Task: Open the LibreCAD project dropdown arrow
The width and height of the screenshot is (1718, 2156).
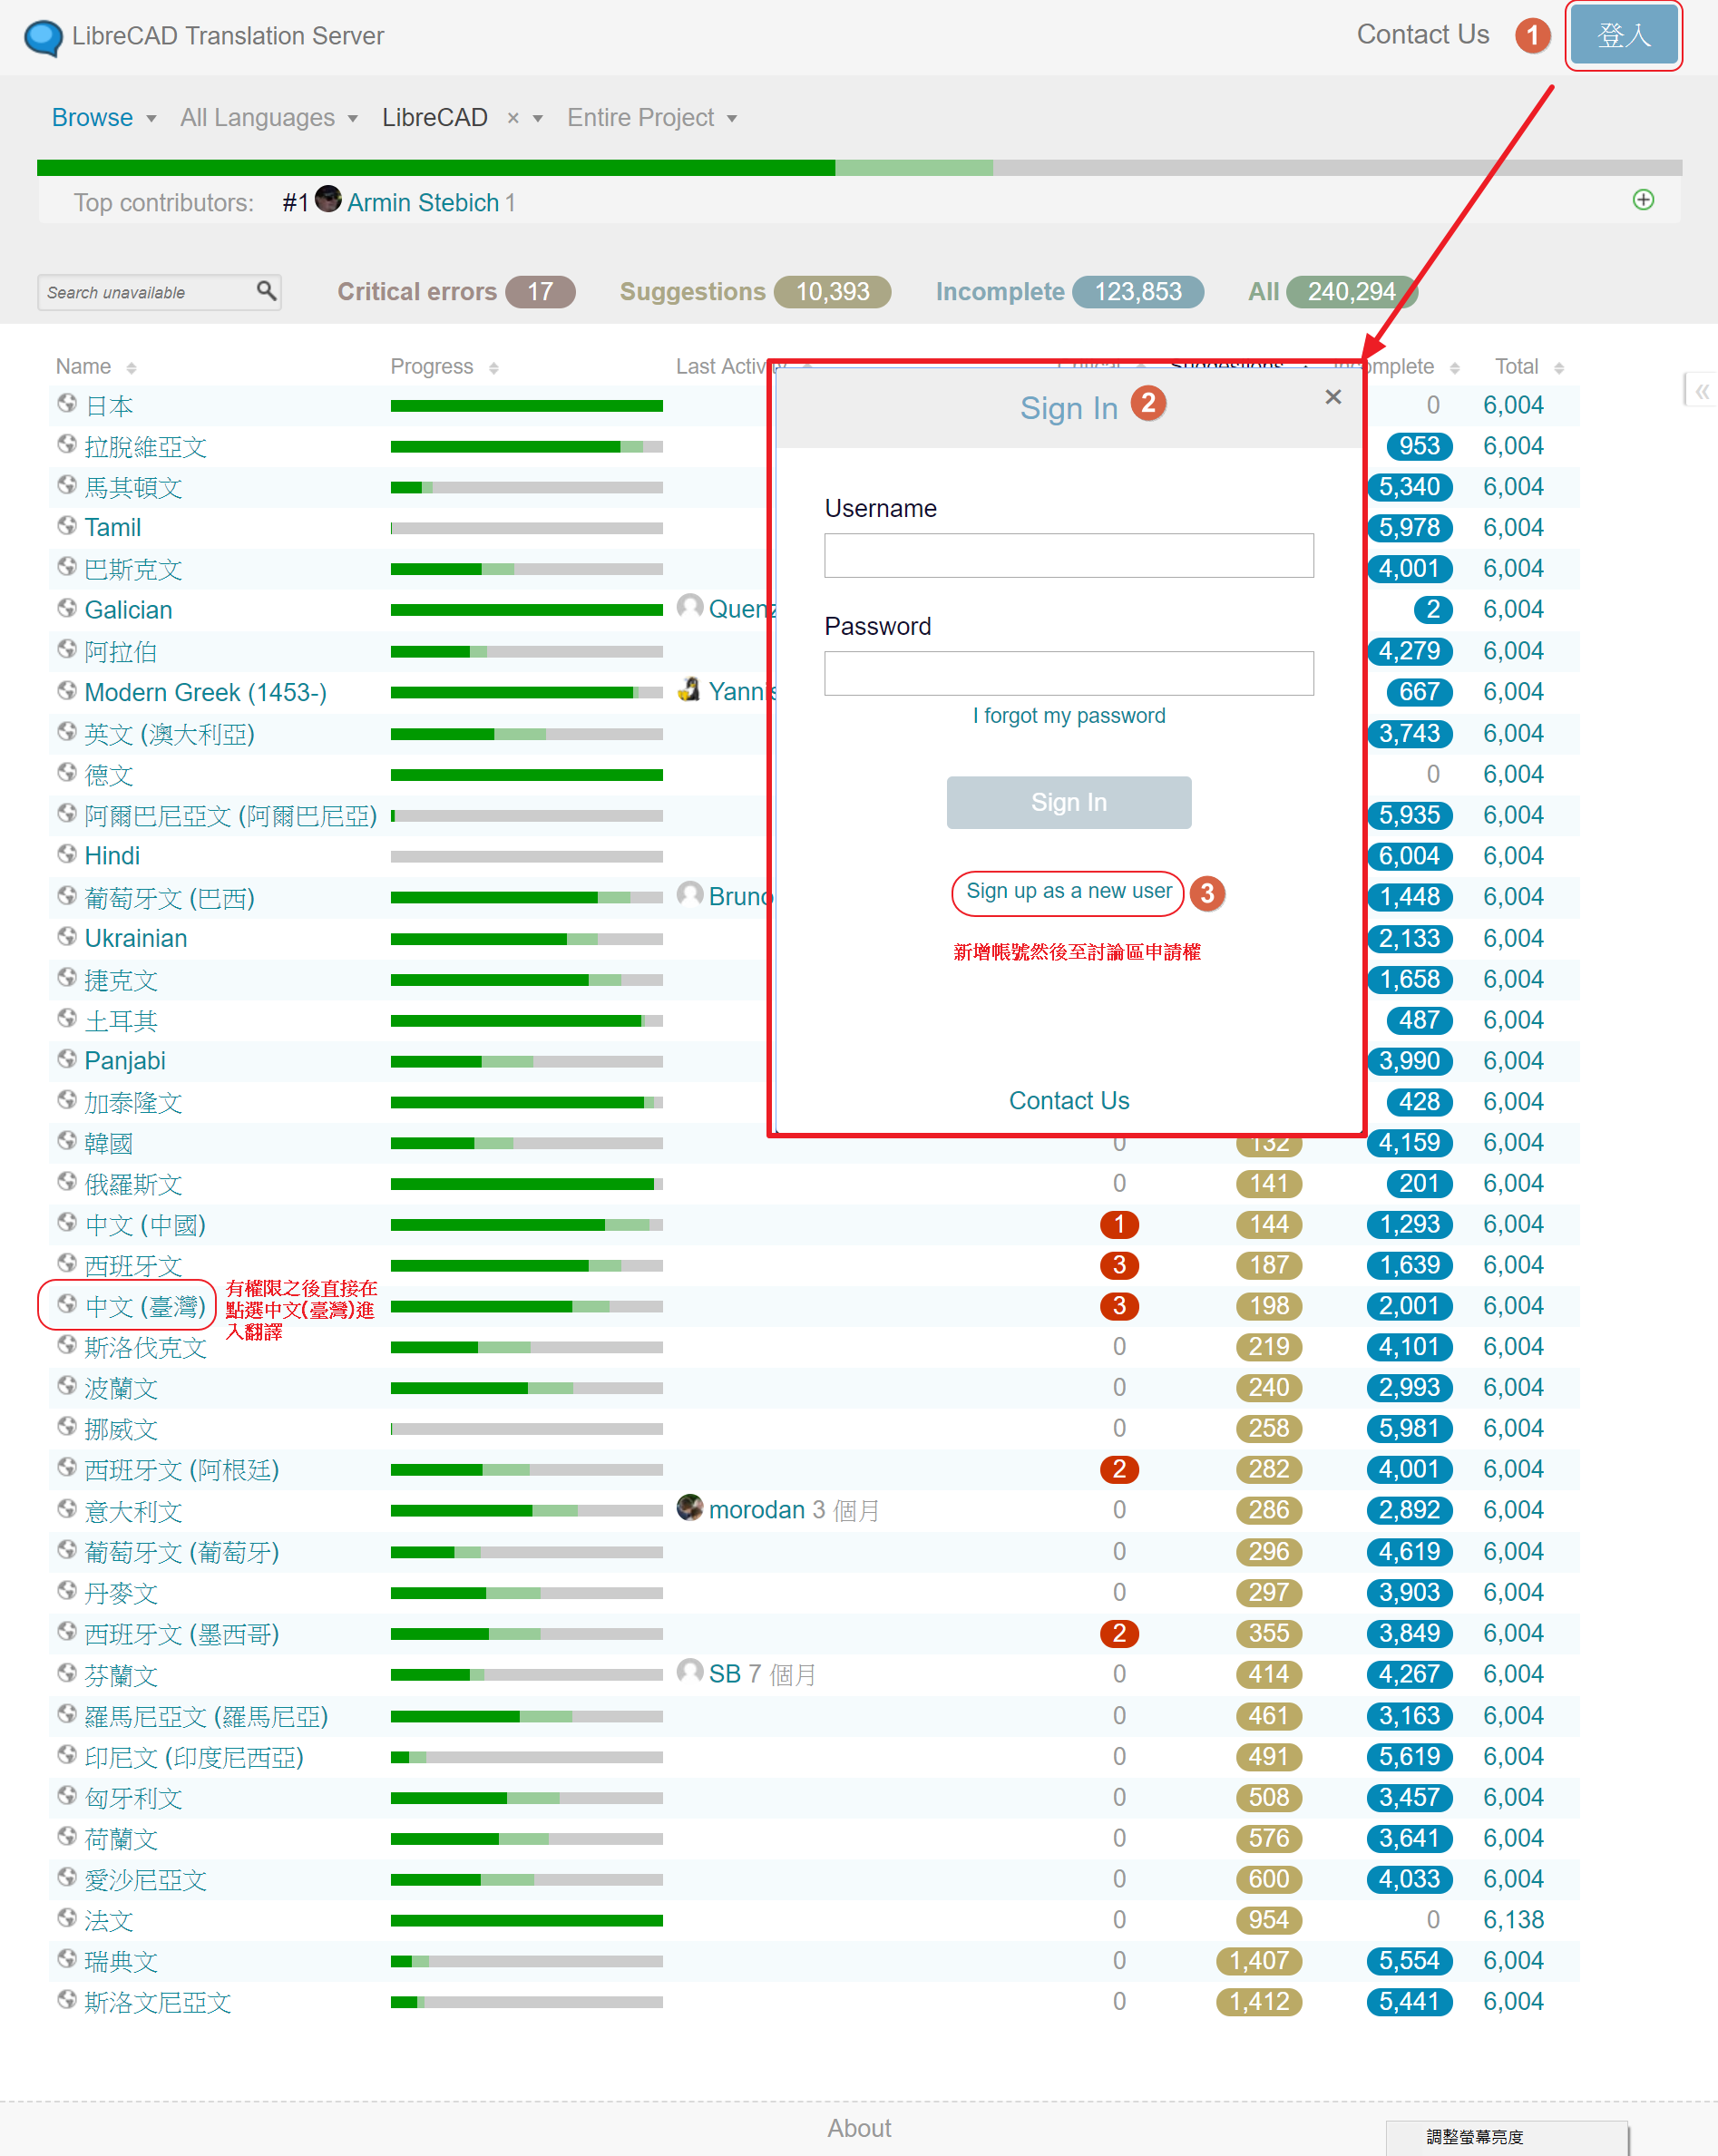Action: [538, 119]
